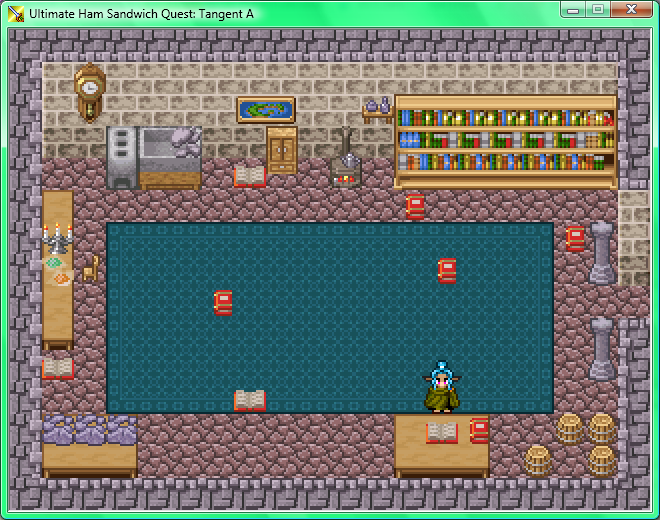The width and height of the screenshot is (660, 520).
Task: Pick the red book left on the carpet
Action: [x=223, y=302]
